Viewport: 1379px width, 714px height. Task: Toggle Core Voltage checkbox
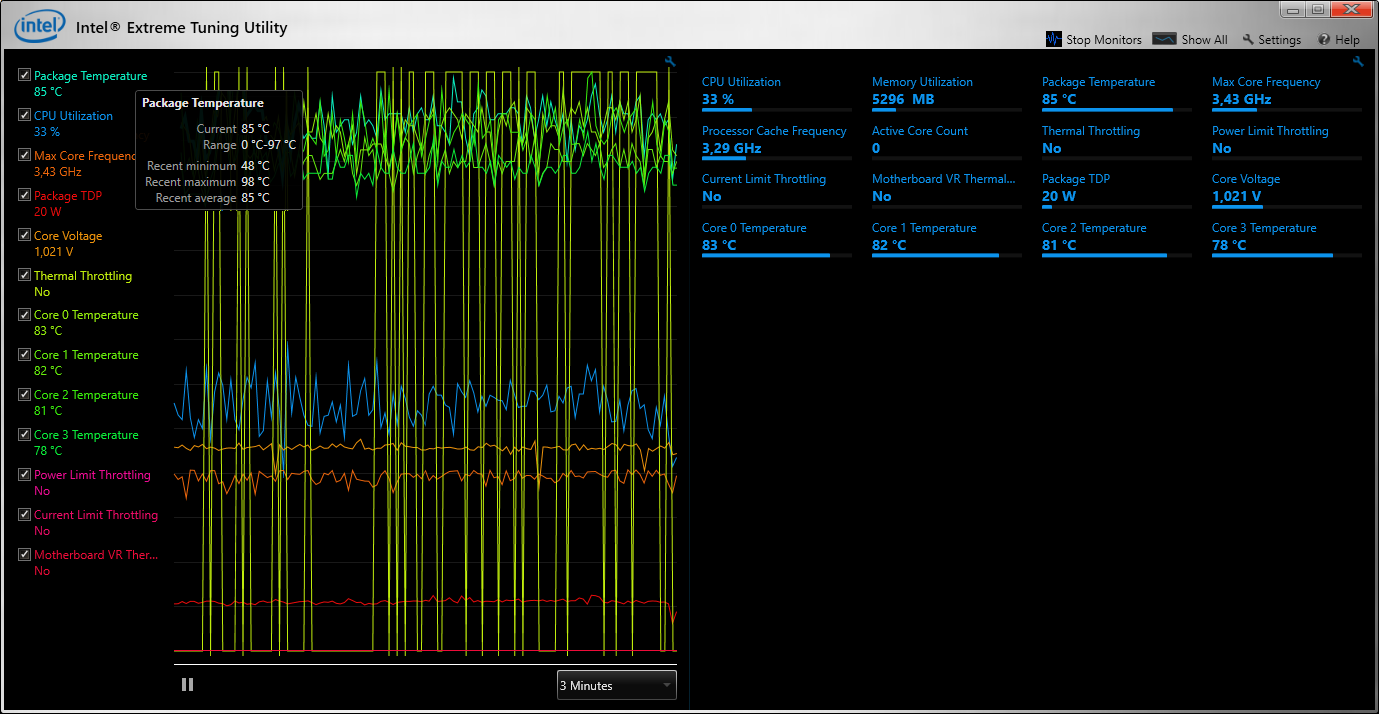pos(25,235)
